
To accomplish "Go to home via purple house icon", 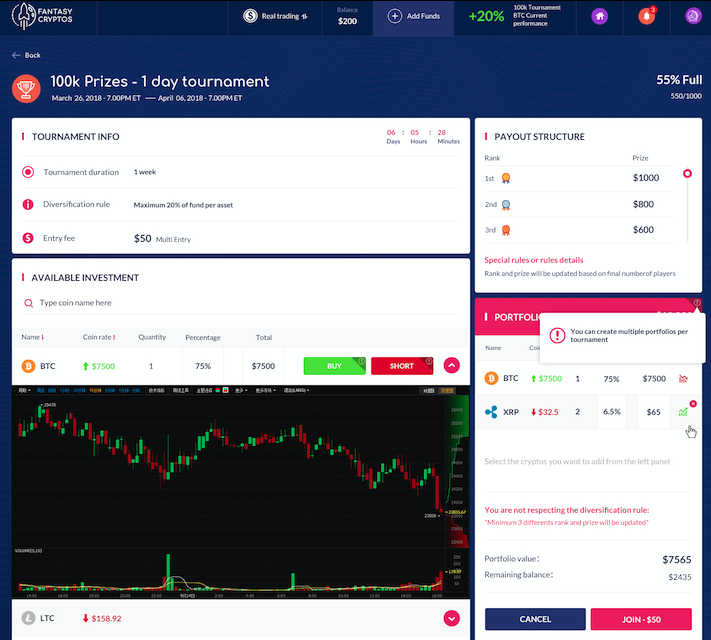I will tap(599, 16).
